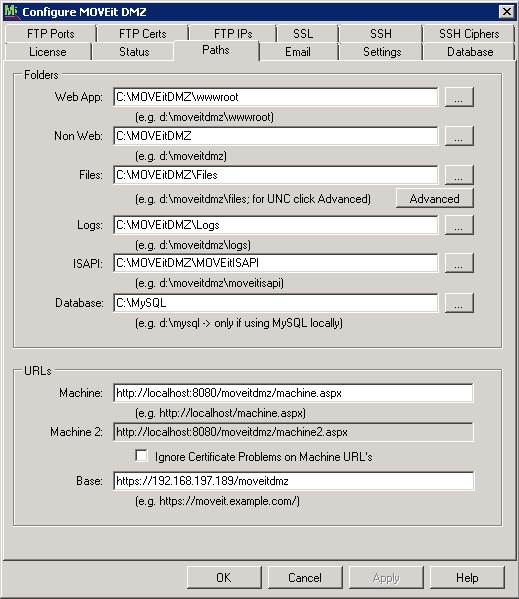This screenshot has width=519, height=599.
Task: Open the FTP Ports tab
Action: tap(50, 34)
